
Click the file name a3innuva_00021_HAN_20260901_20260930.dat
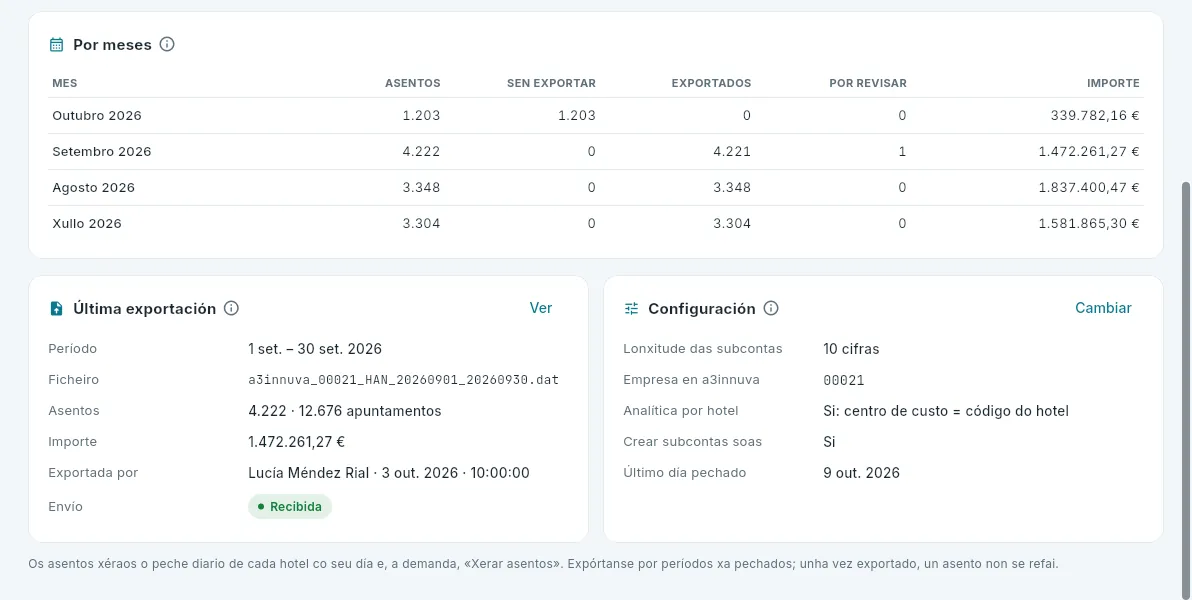pyautogui.click(x=404, y=379)
